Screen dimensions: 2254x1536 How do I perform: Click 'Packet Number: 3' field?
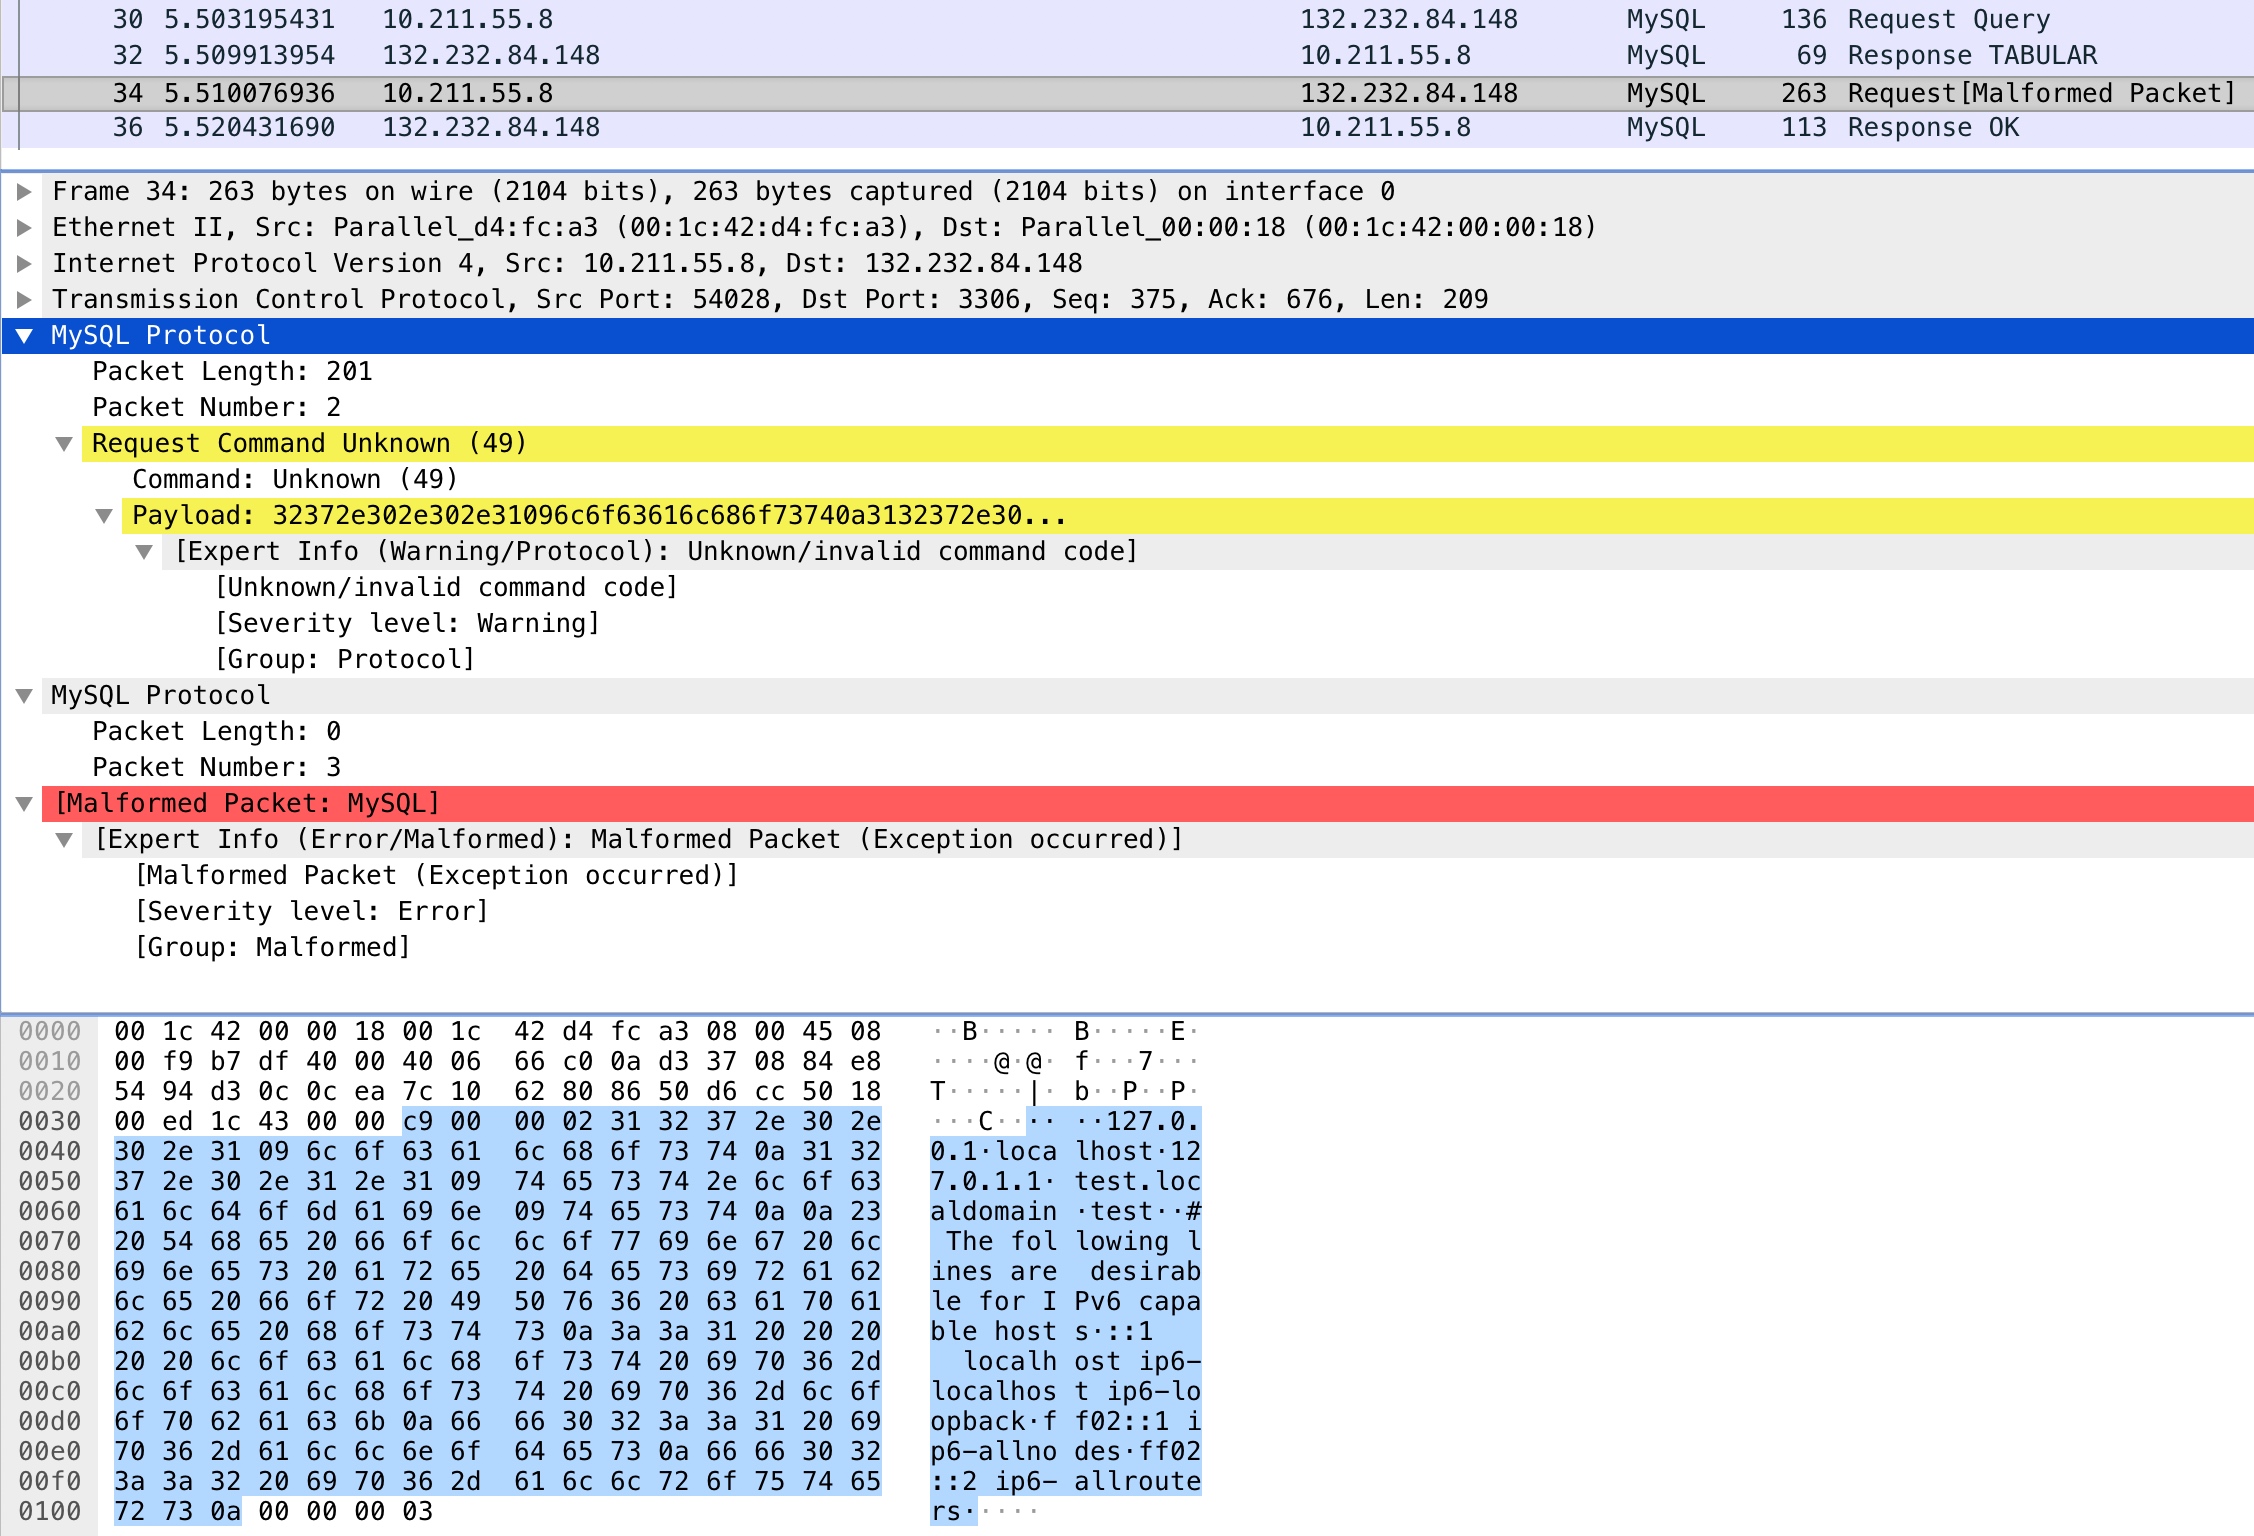click(216, 767)
